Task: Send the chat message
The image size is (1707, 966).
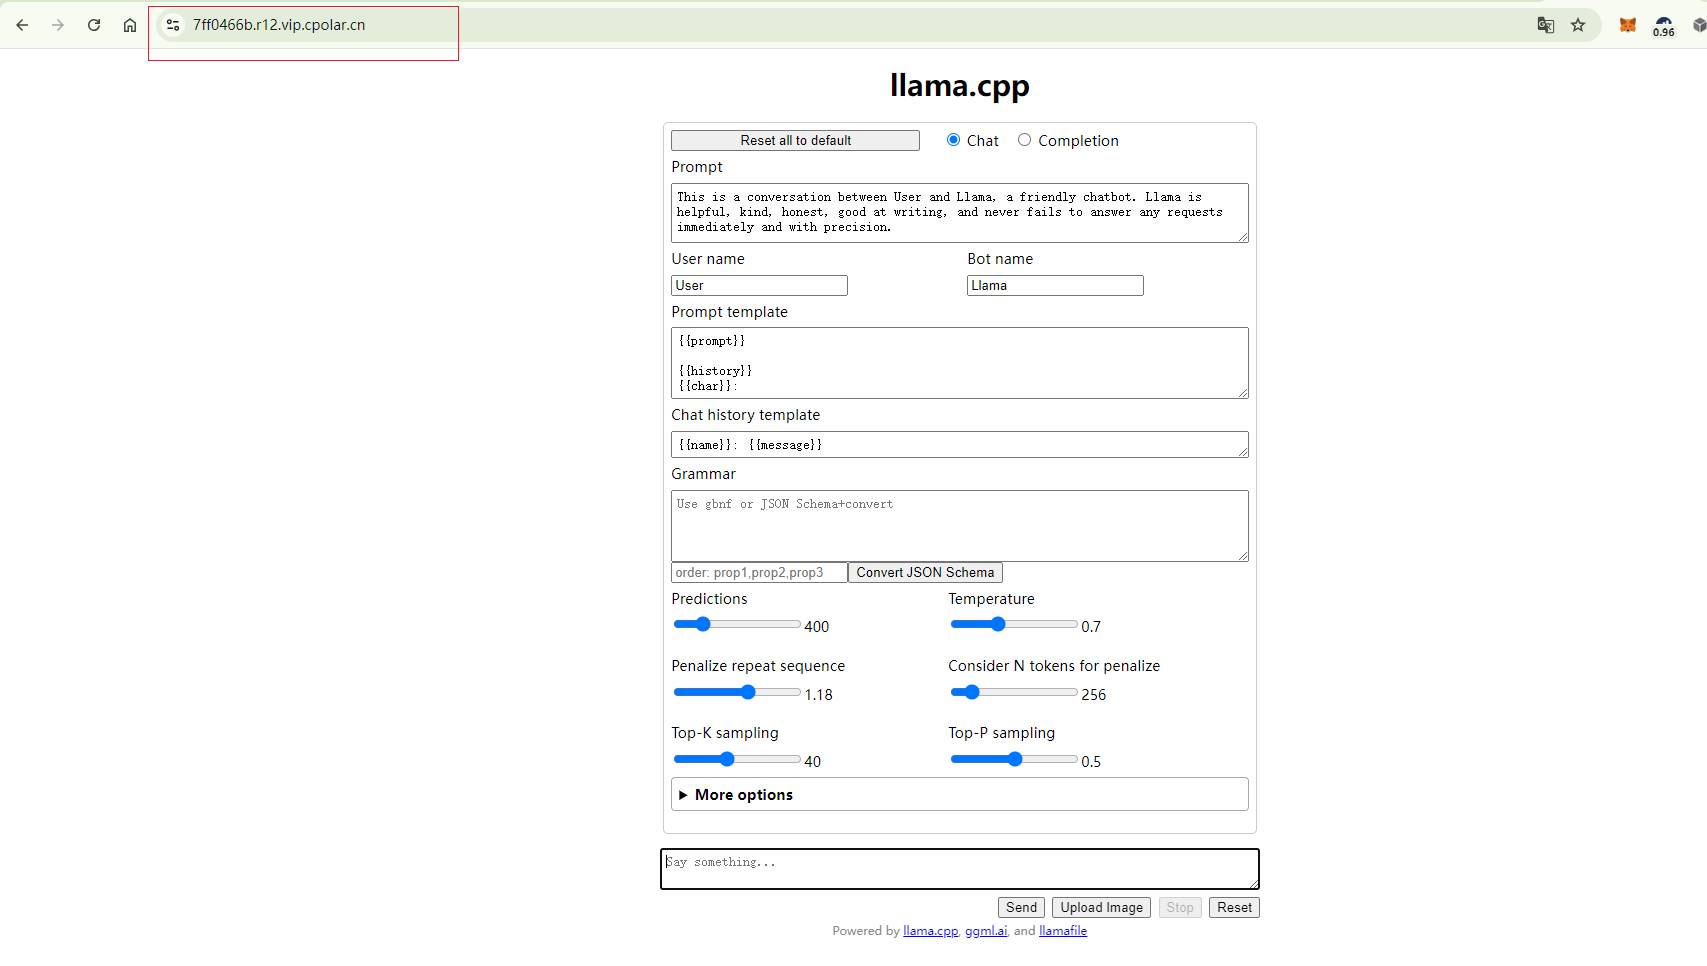Action: click(1021, 908)
